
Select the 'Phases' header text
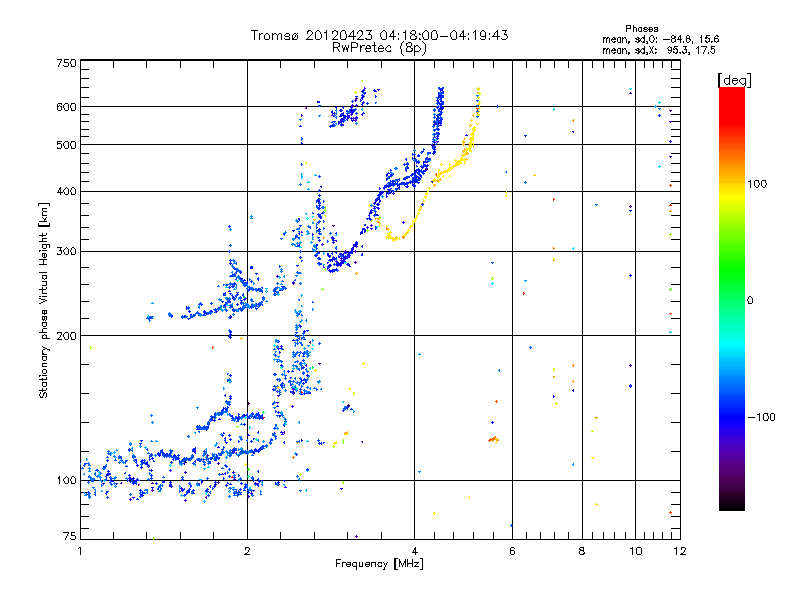641,29
